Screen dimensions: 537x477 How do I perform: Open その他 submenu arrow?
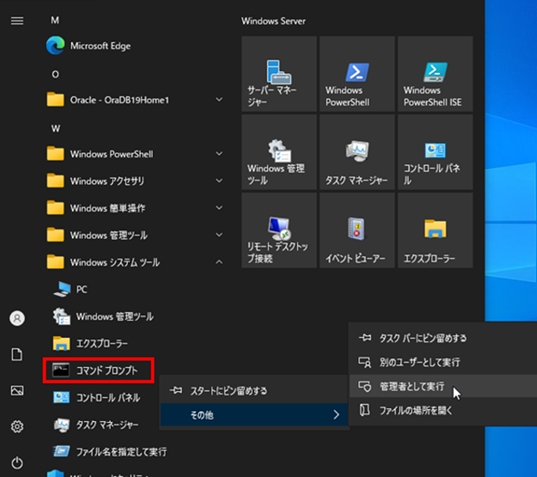coord(336,415)
